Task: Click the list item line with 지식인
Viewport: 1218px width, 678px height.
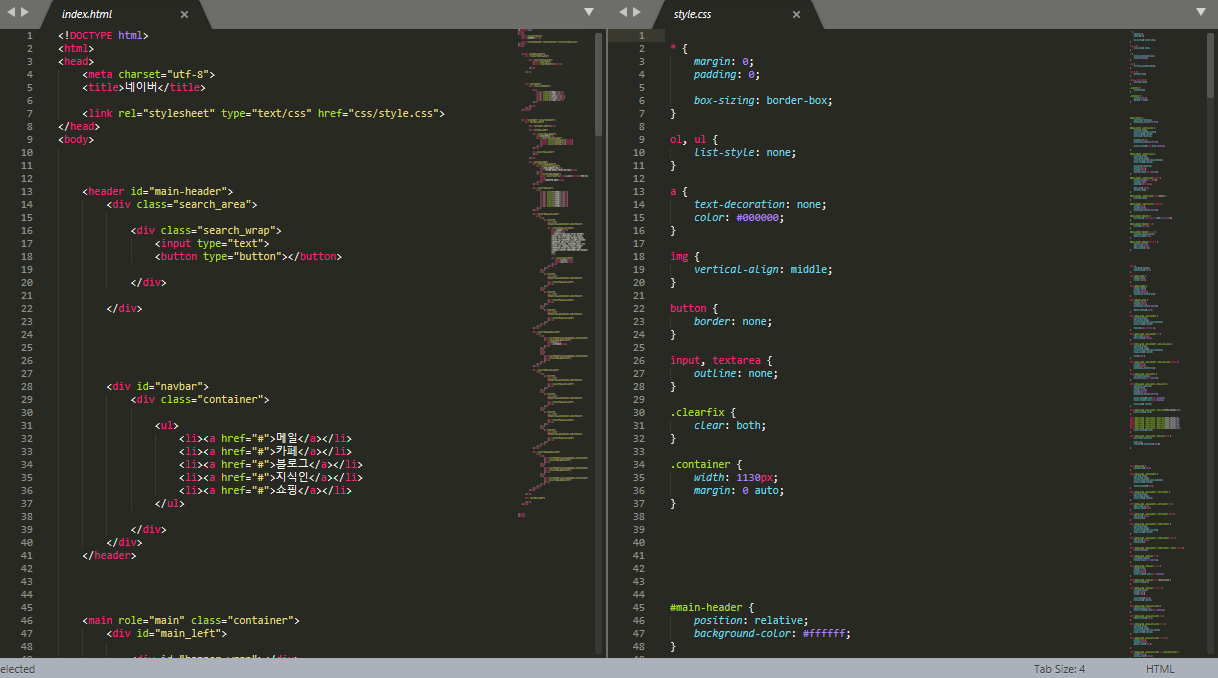Action: coord(271,477)
